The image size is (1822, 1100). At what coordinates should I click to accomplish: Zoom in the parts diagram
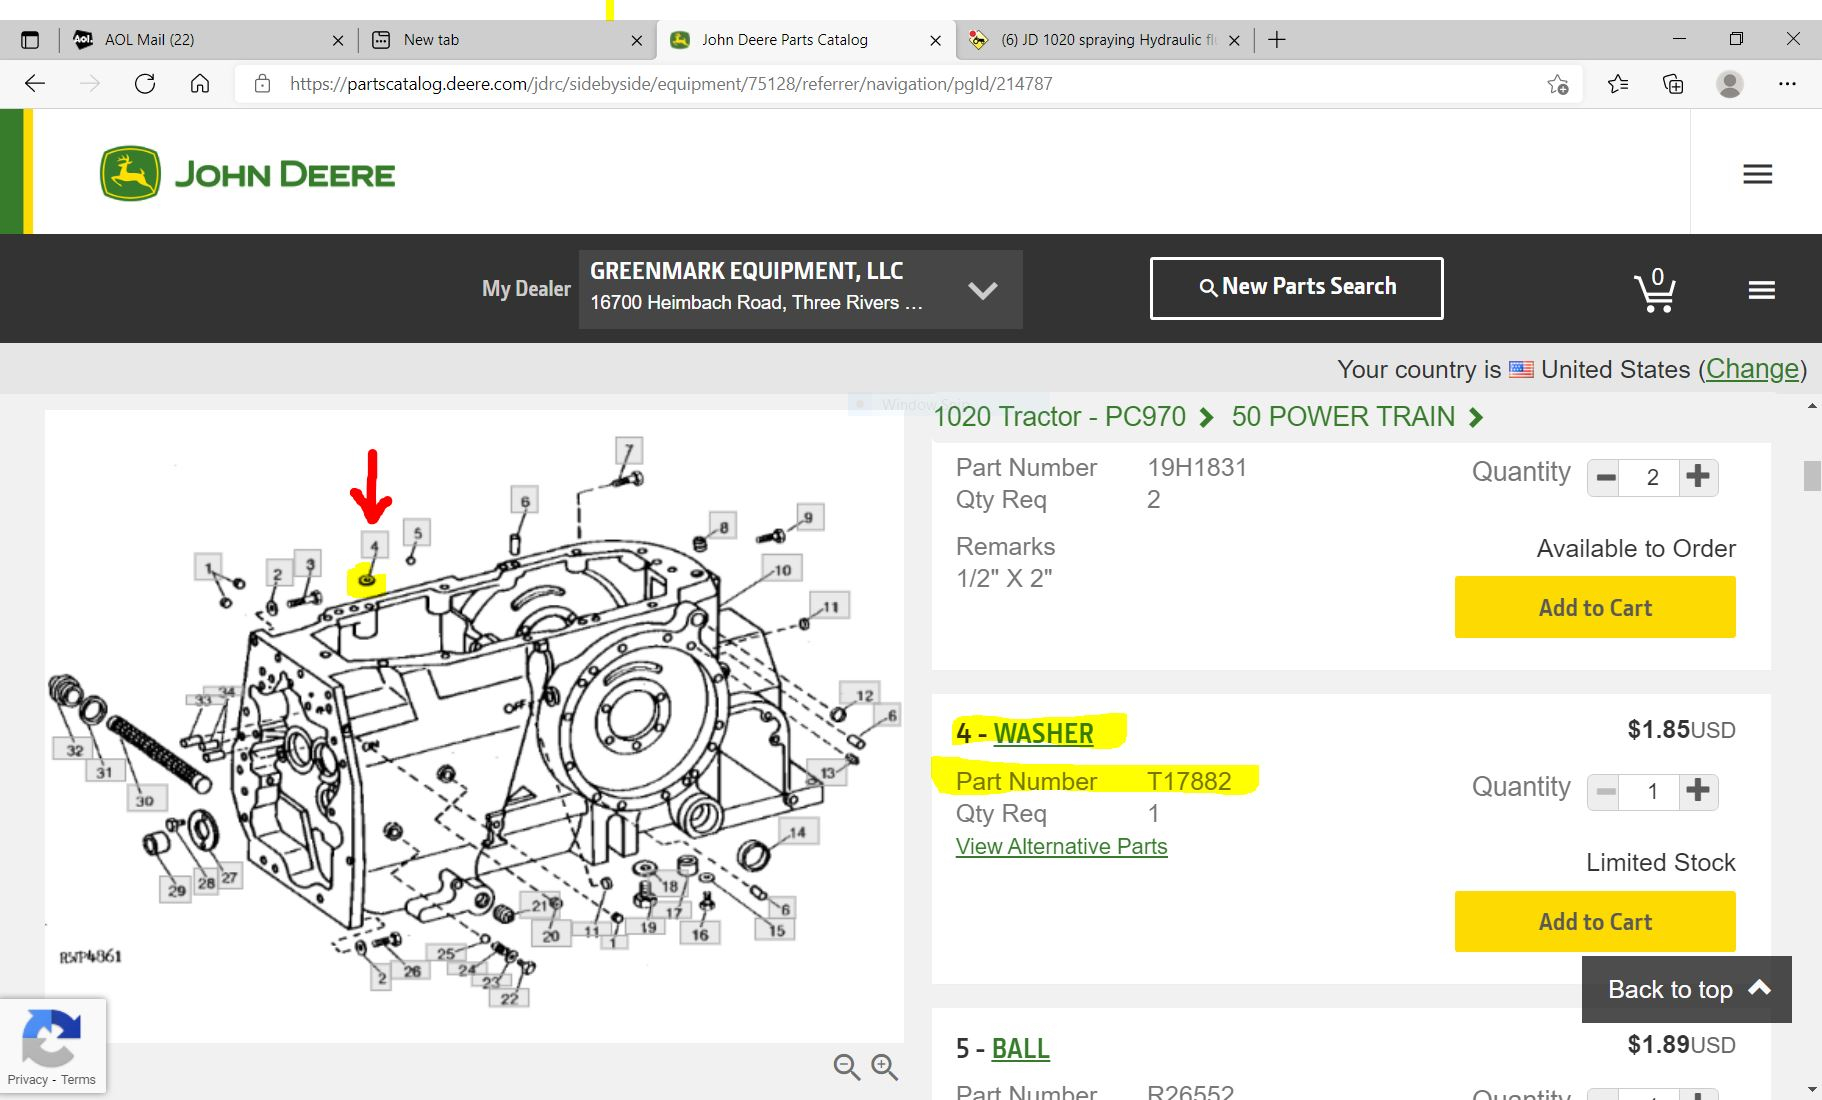pyautogui.click(x=885, y=1067)
